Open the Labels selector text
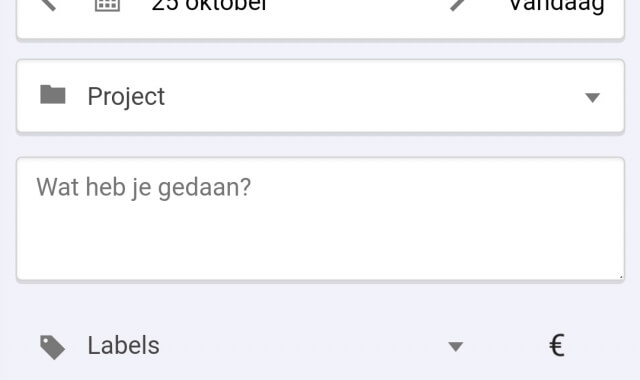The width and height of the screenshot is (640, 380). [123, 345]
